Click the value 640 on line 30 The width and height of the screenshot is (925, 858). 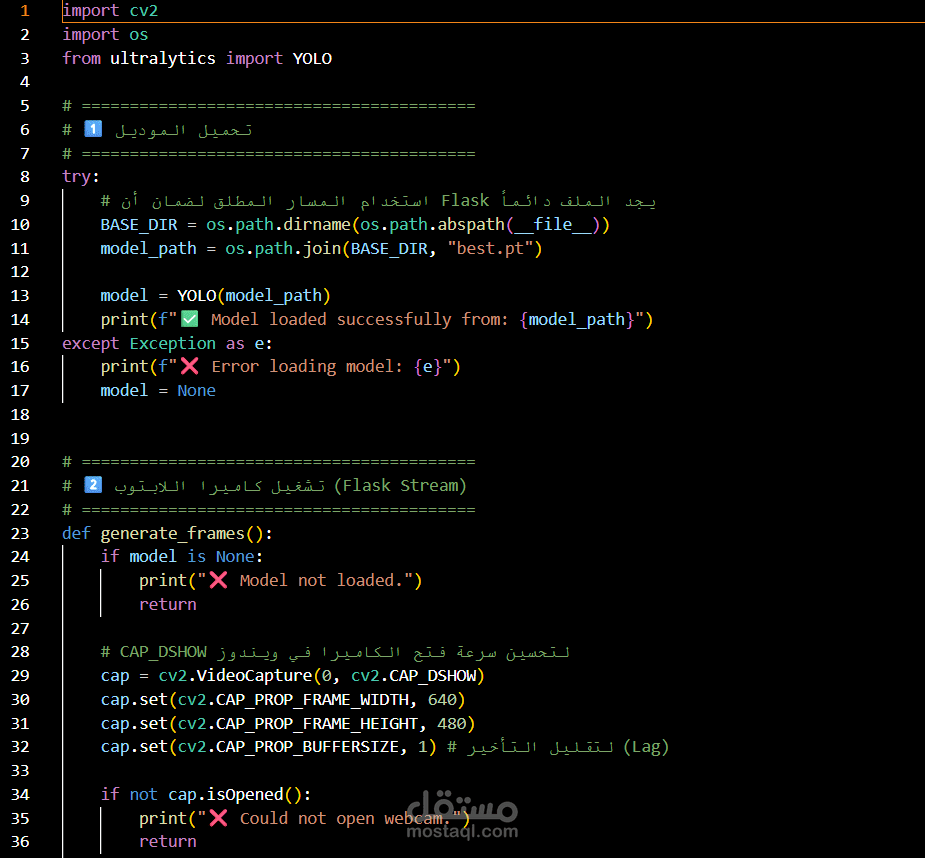click(442, 700)
